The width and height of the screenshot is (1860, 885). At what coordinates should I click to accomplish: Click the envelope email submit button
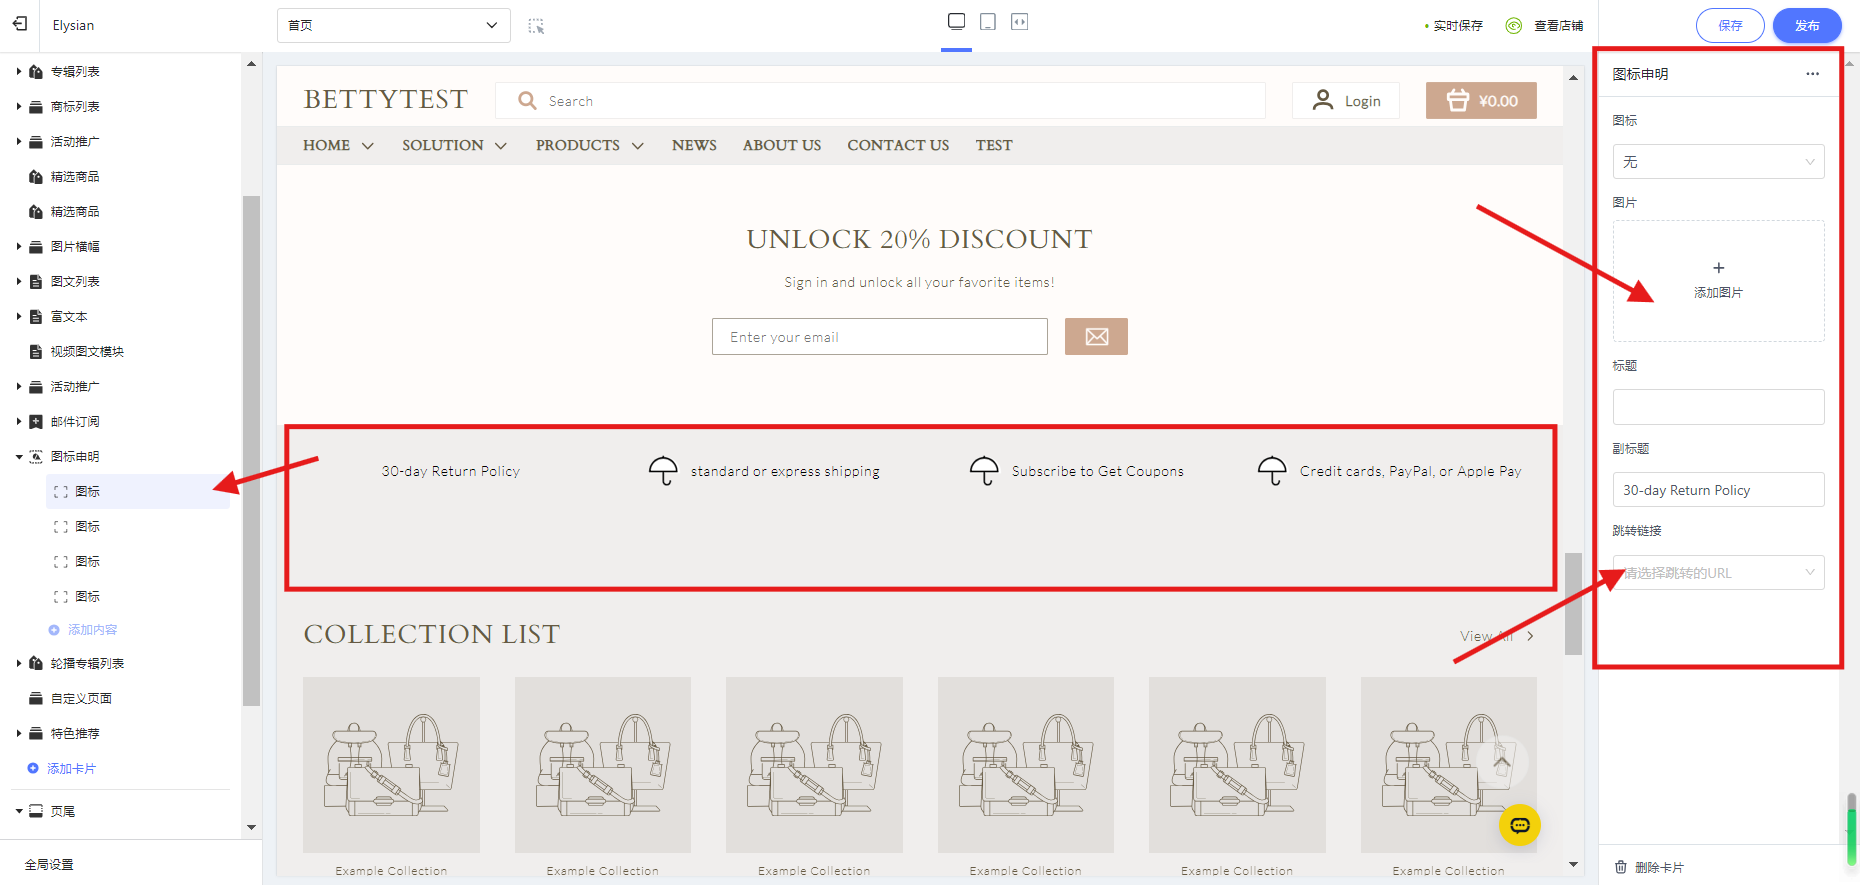pos(1096,337)
